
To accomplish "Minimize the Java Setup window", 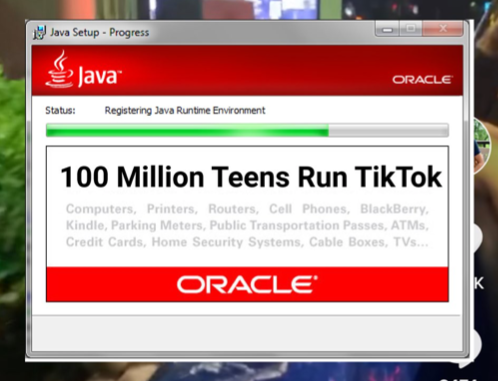I will pyautogui.click(x=387, y=29).
